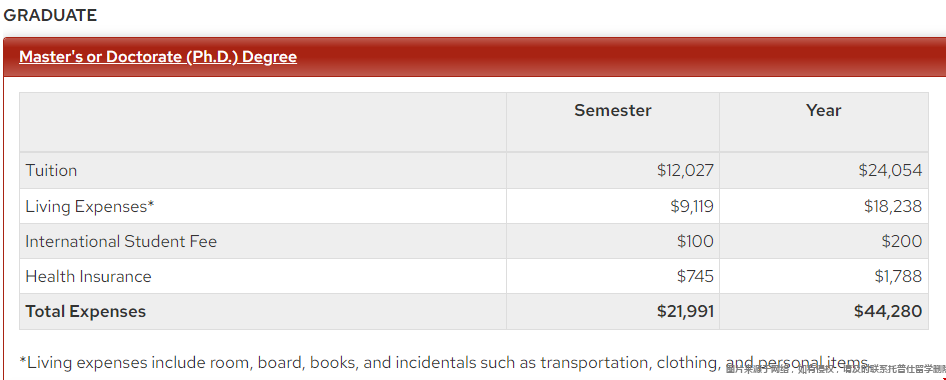This screenshot has width=946, height=380.
Task: Select the $21,991 semester total value
Action: coord(685,311)
